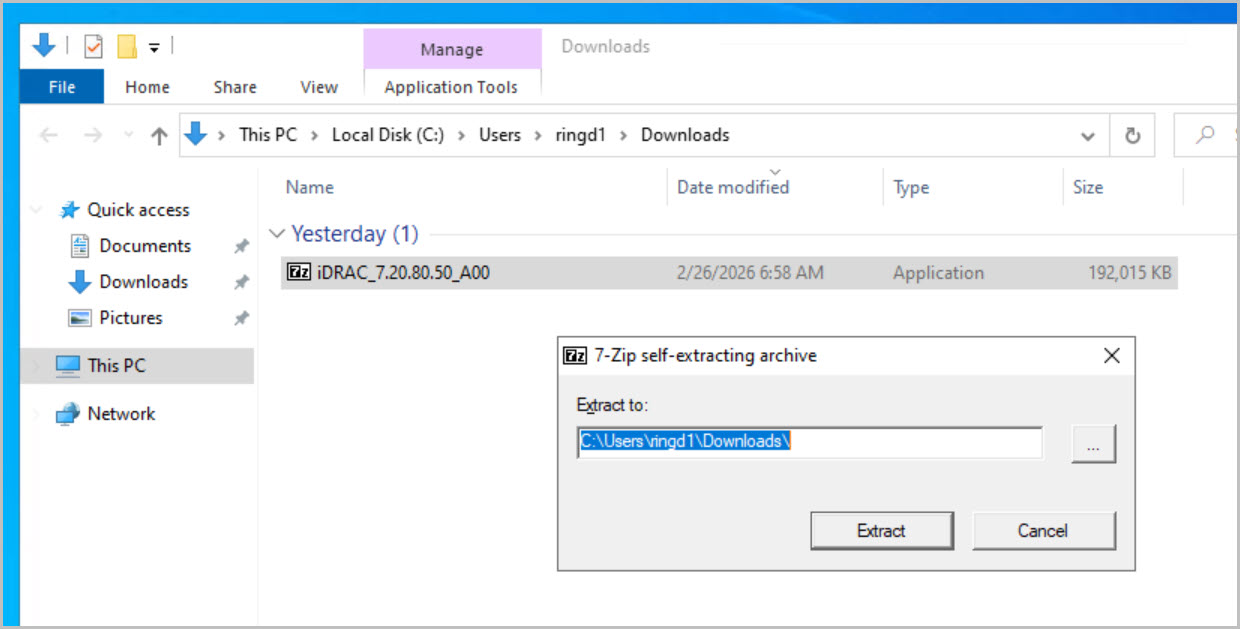Select Users in the address path
This screenshot has width=1240, height=629.
click(x=500, y=135)
